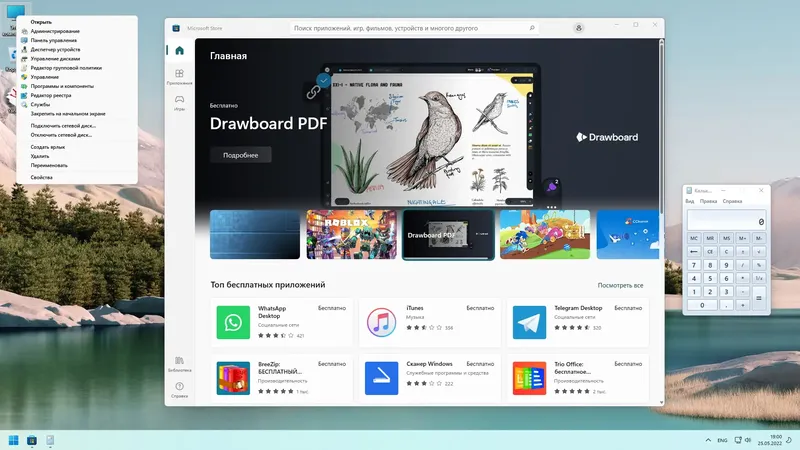Select the Drawboard PDF carousel thumbnail
Viewport: 800px width, 450px height.
pos(448,235)
